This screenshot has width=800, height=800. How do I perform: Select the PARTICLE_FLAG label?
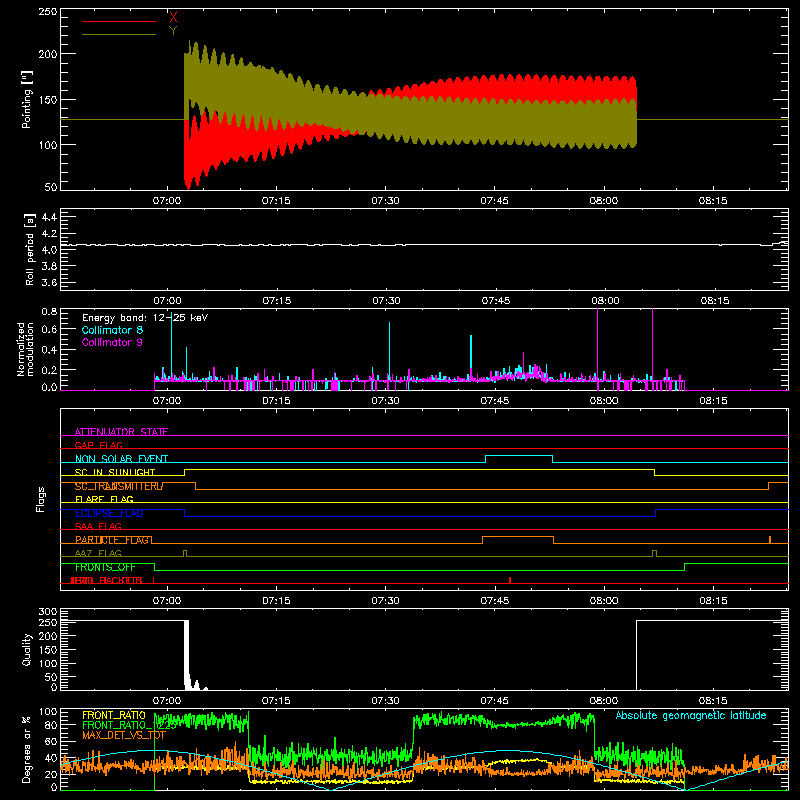point(112,540)
